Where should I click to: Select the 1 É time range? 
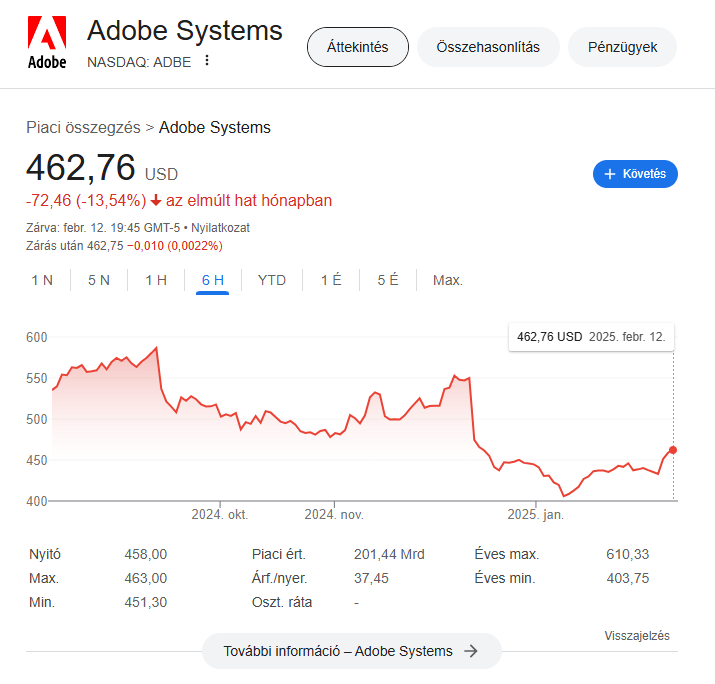pos(331,280)
